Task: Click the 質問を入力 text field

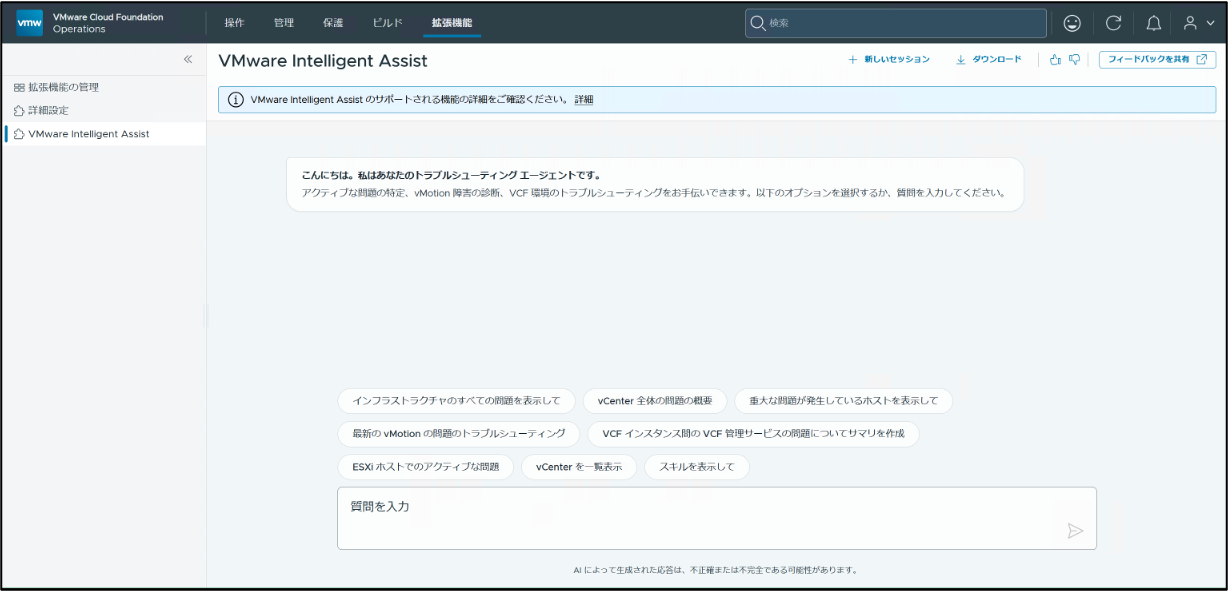Action: tap(717, 518)
